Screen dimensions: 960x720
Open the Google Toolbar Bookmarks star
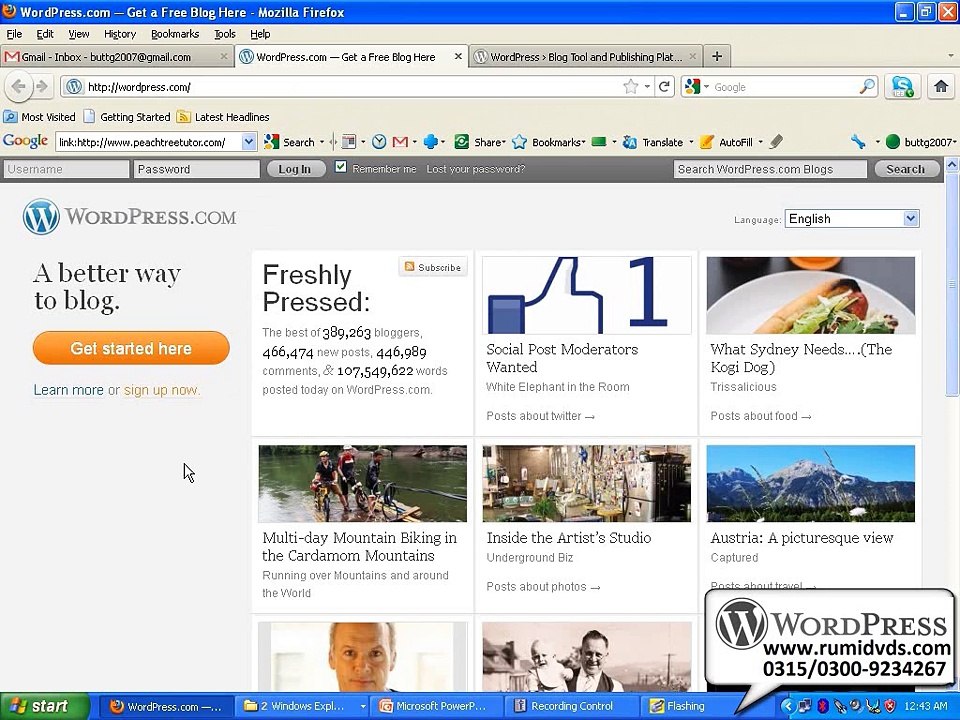(519, 142)
